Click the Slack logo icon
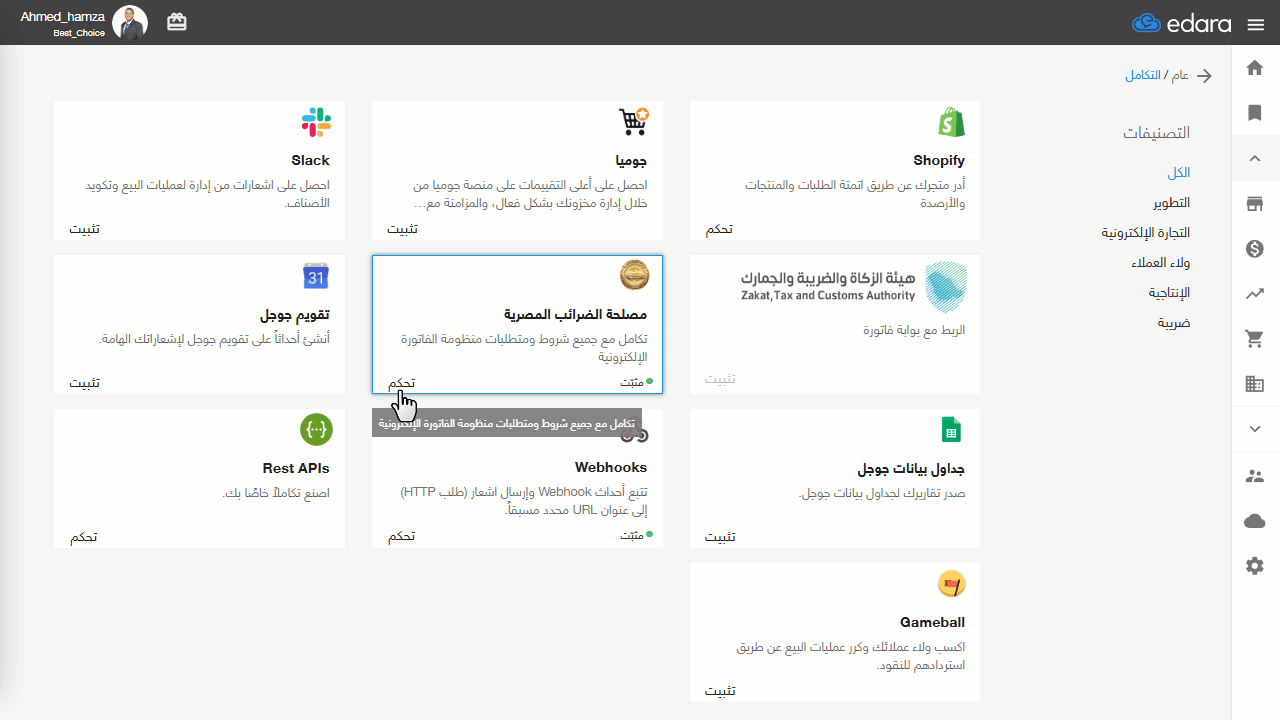Image resolution: width=1280 pixels, height=720 pixels. 316,122
